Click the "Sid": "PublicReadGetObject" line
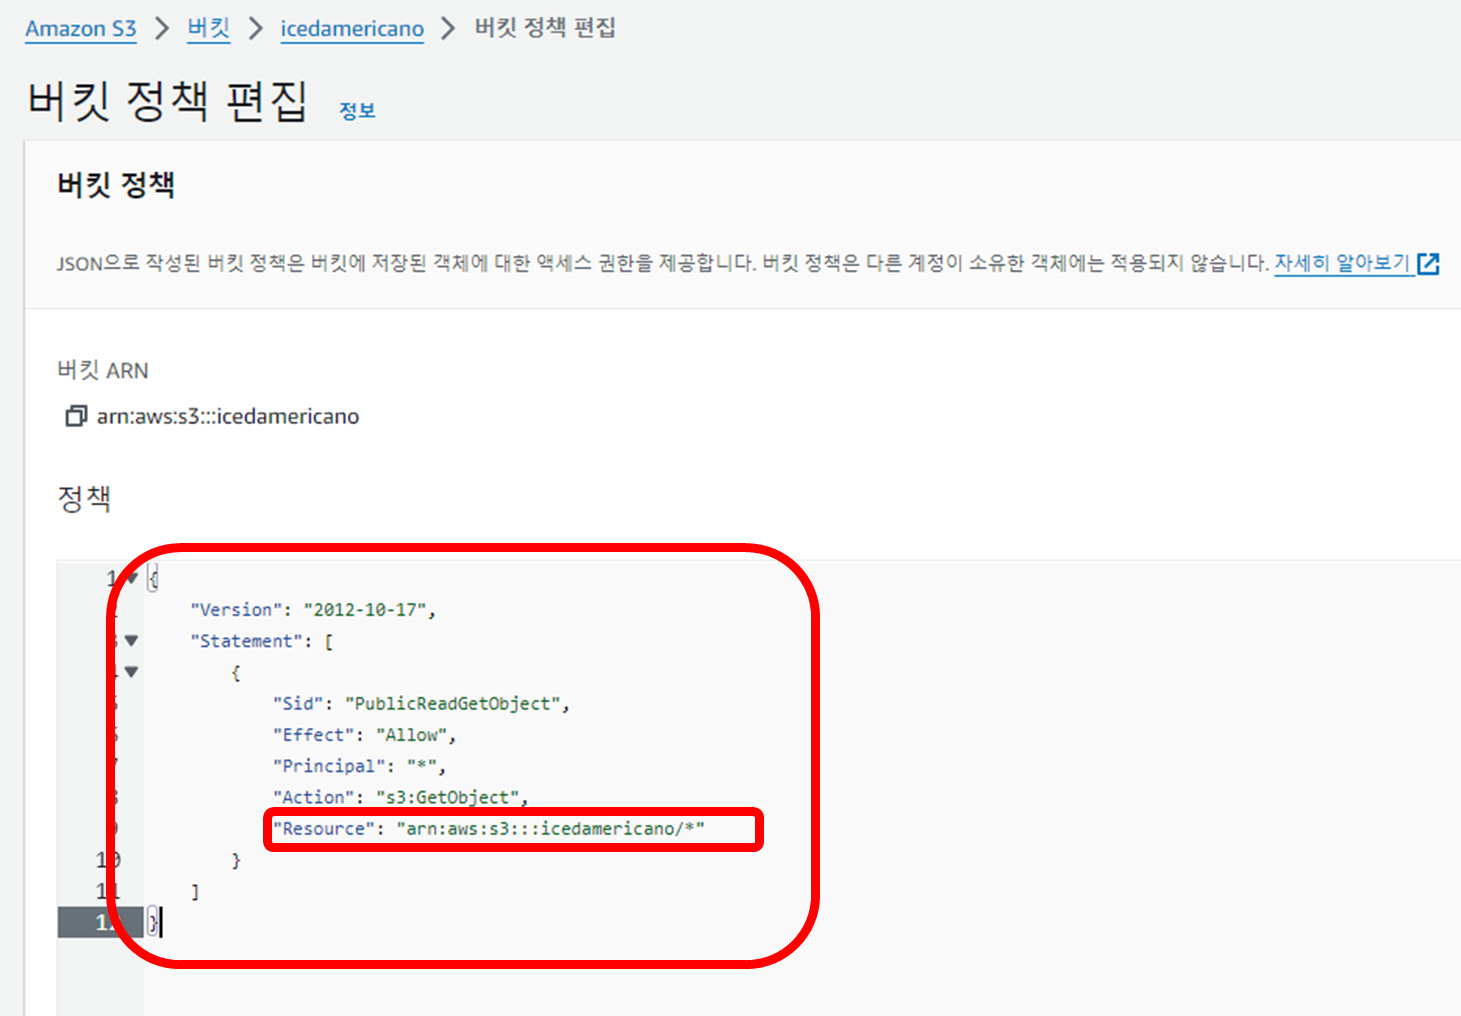Viewport: 1461px width, 1016px height. (421, 704)
